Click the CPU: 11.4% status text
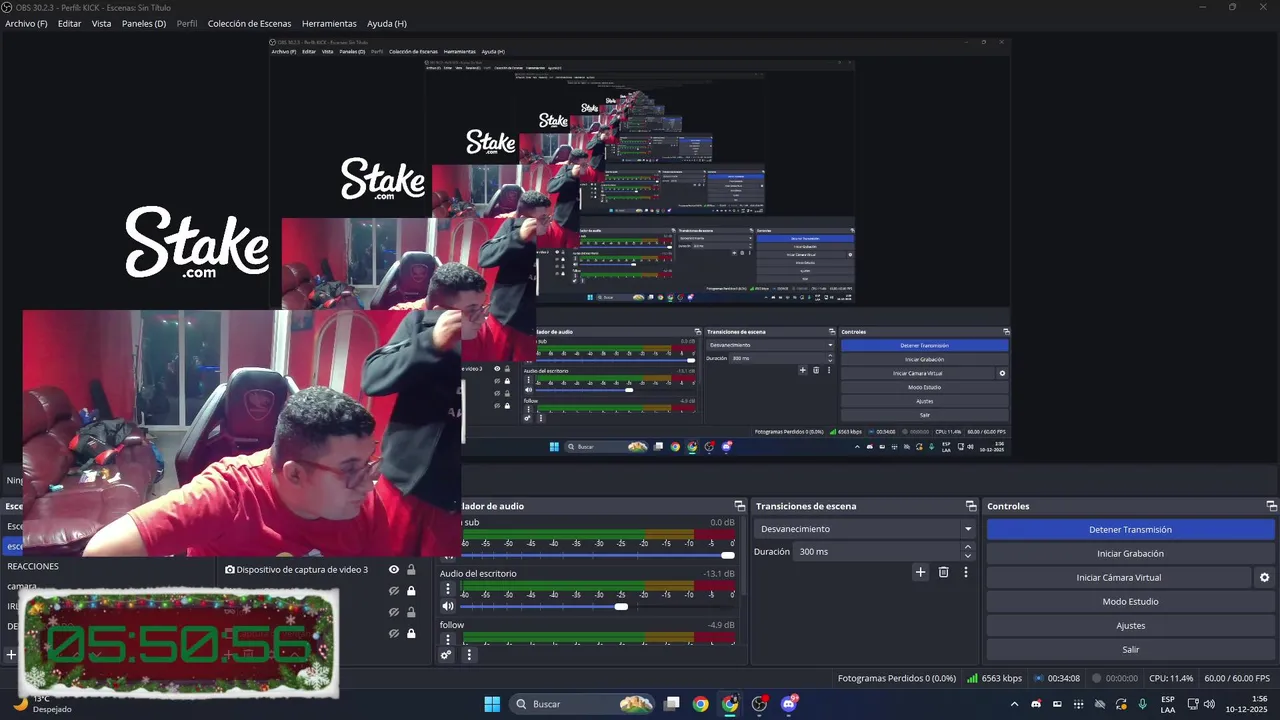This screenshot has width=1280, height=720. tap(1171, 678)
